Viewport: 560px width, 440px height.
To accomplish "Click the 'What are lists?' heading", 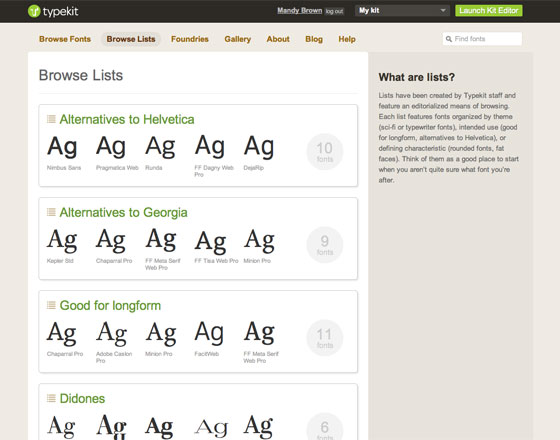I will (416, 77).
